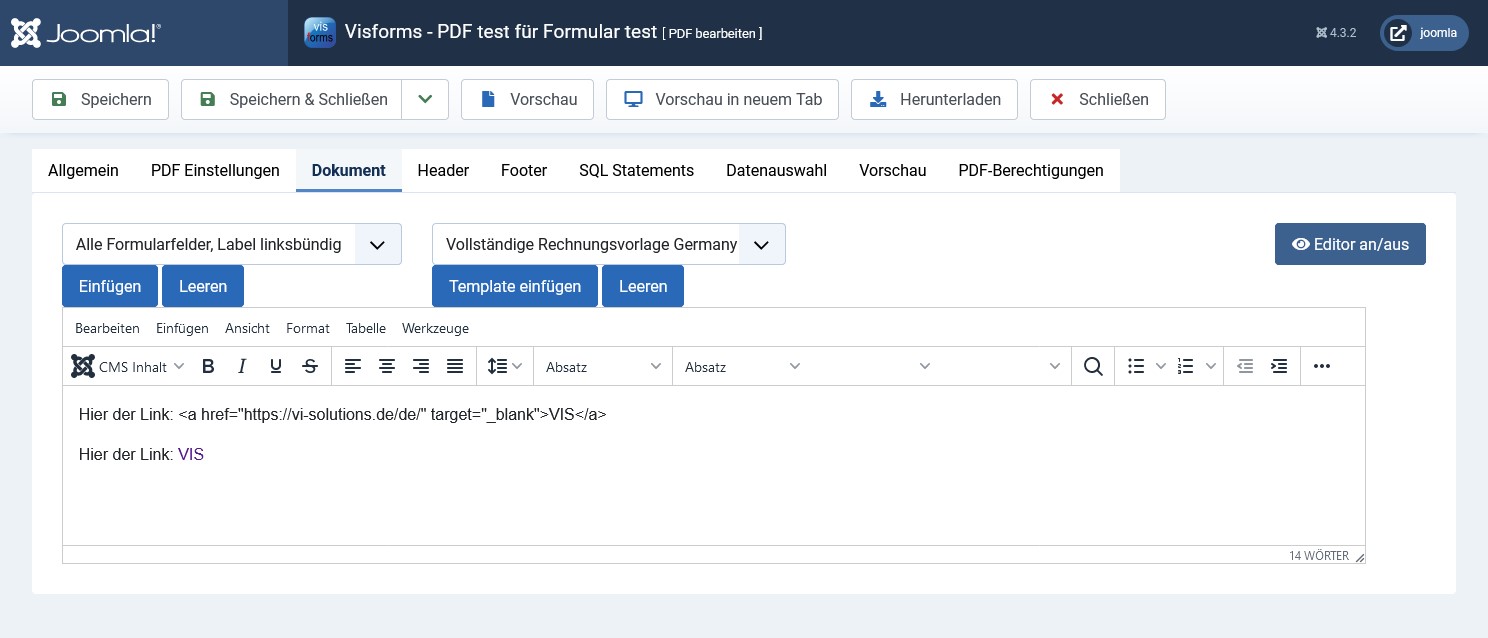1488x638 pixels.
Task: Show more toolbar options ellipsis
Action: click(x=1322, y=367)
